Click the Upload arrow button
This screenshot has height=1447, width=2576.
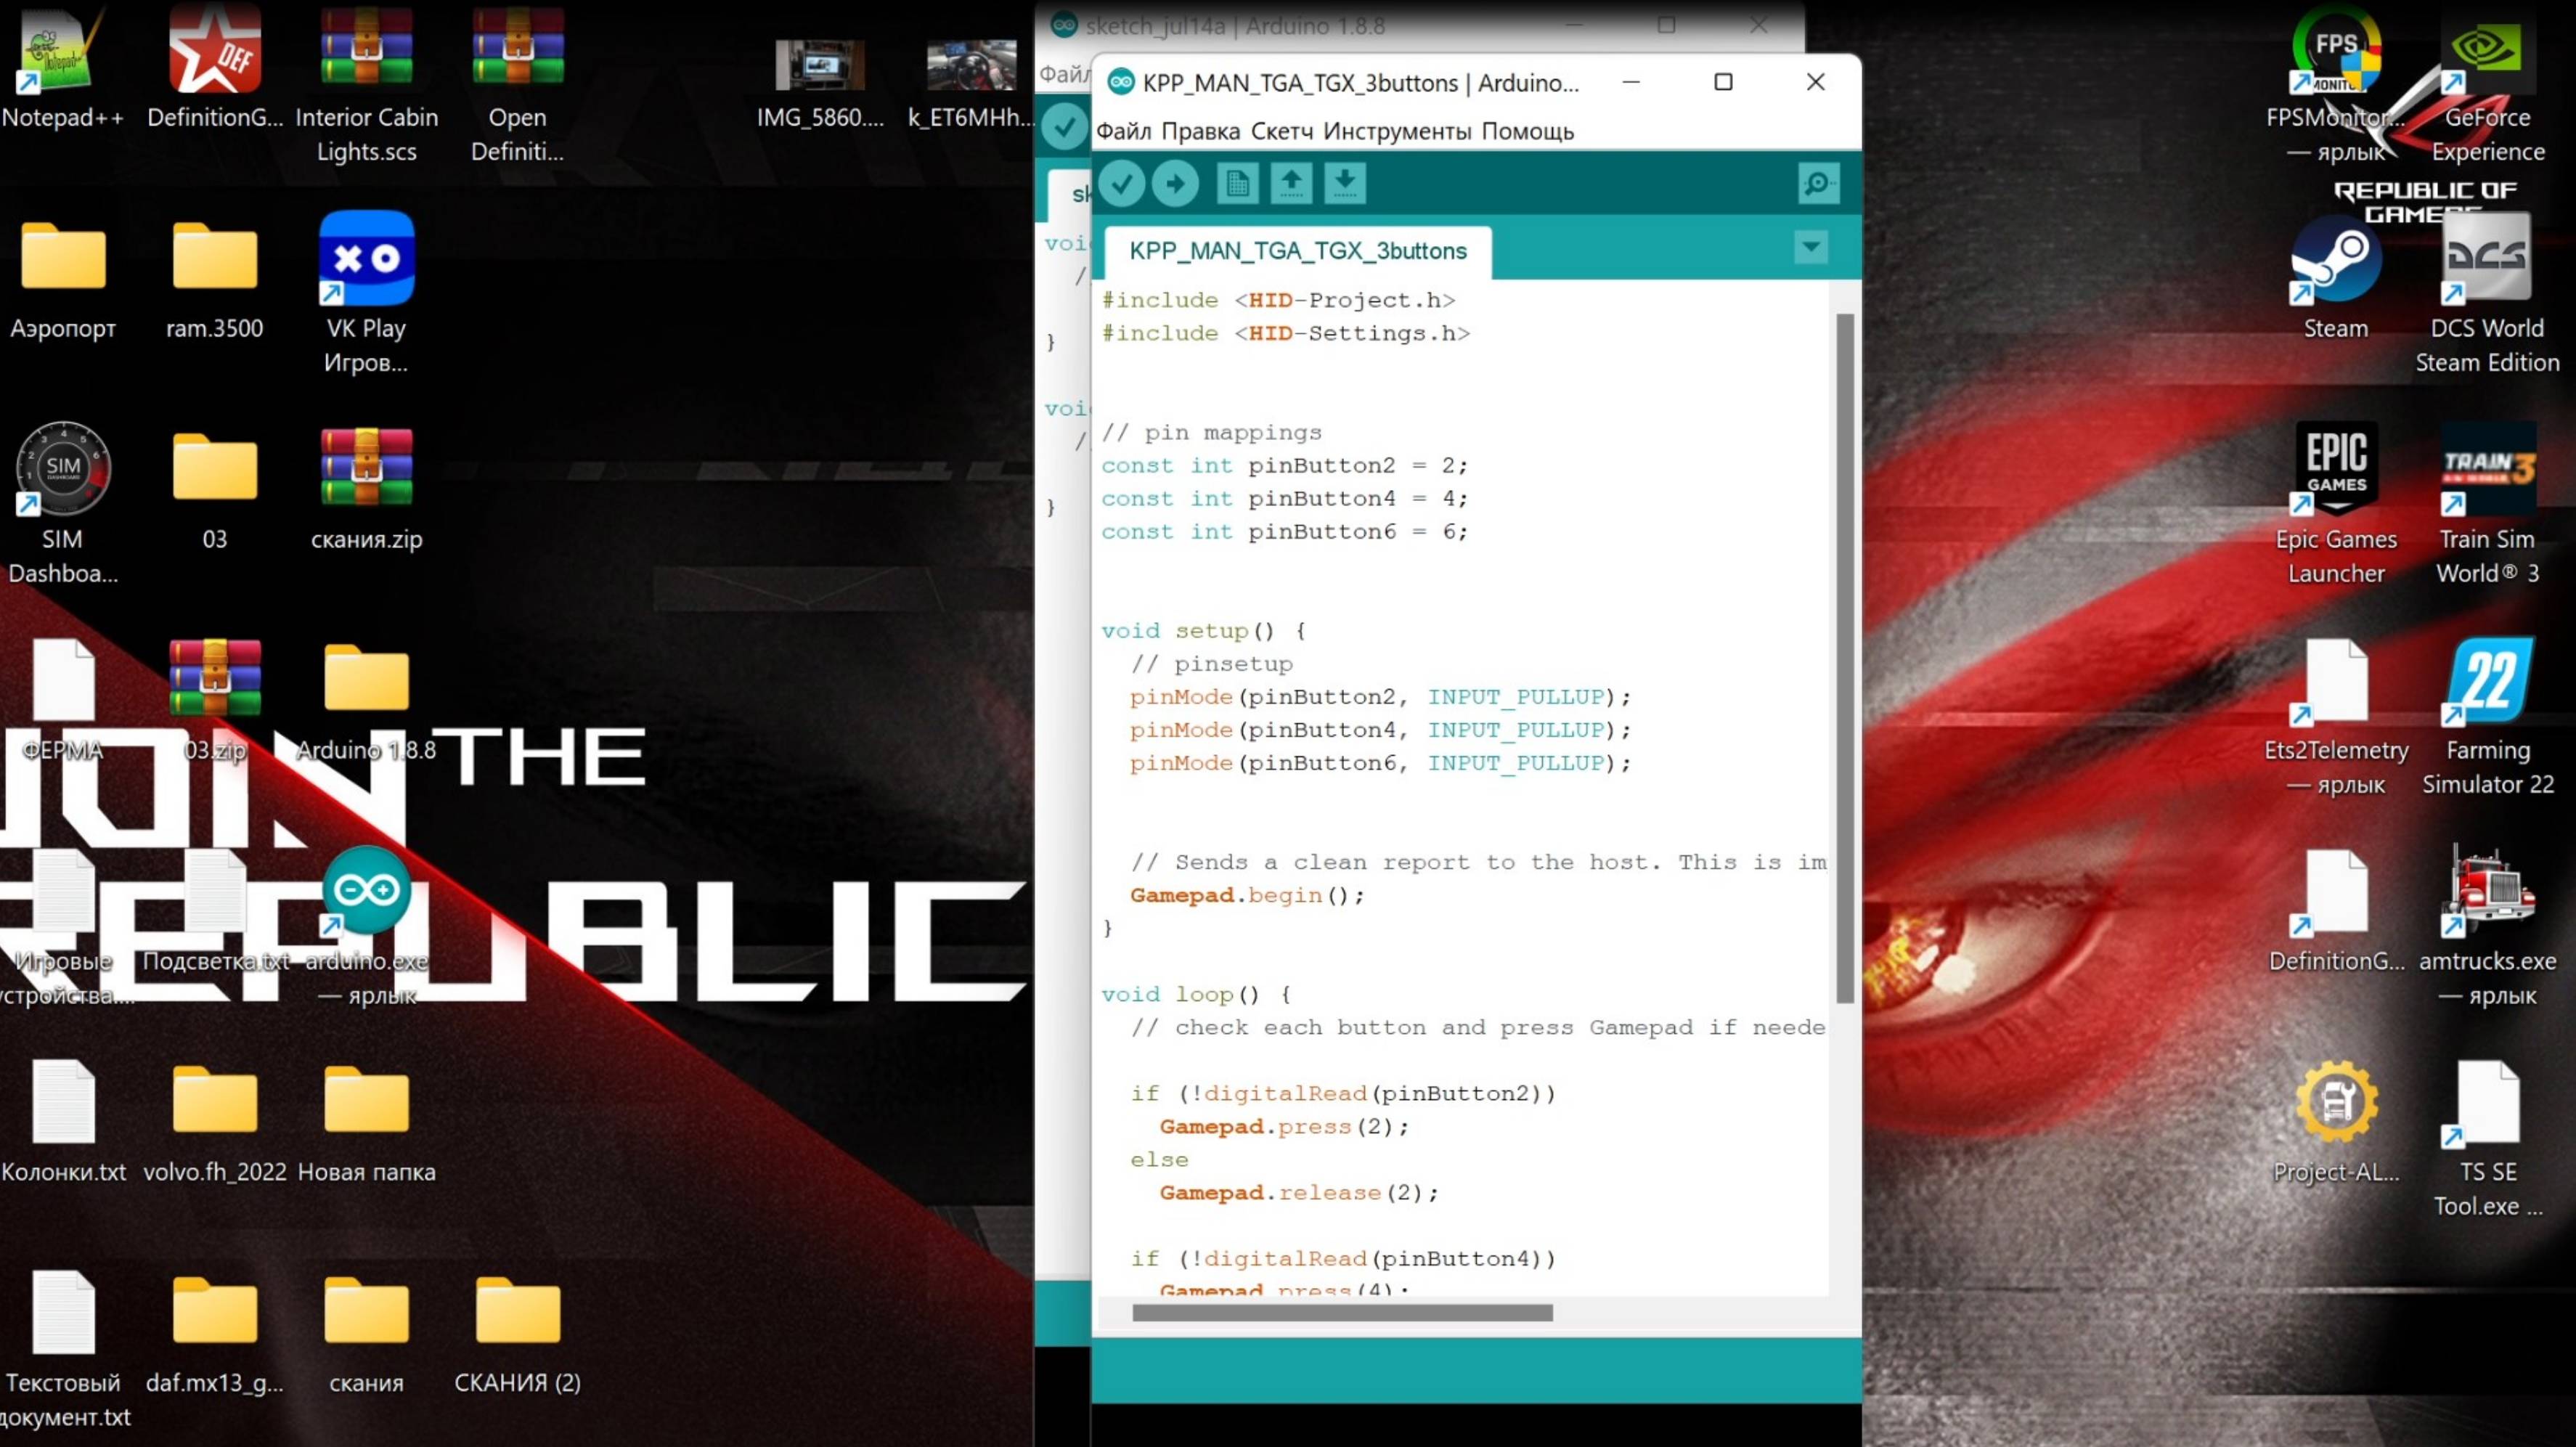(x=1175, y=184)
